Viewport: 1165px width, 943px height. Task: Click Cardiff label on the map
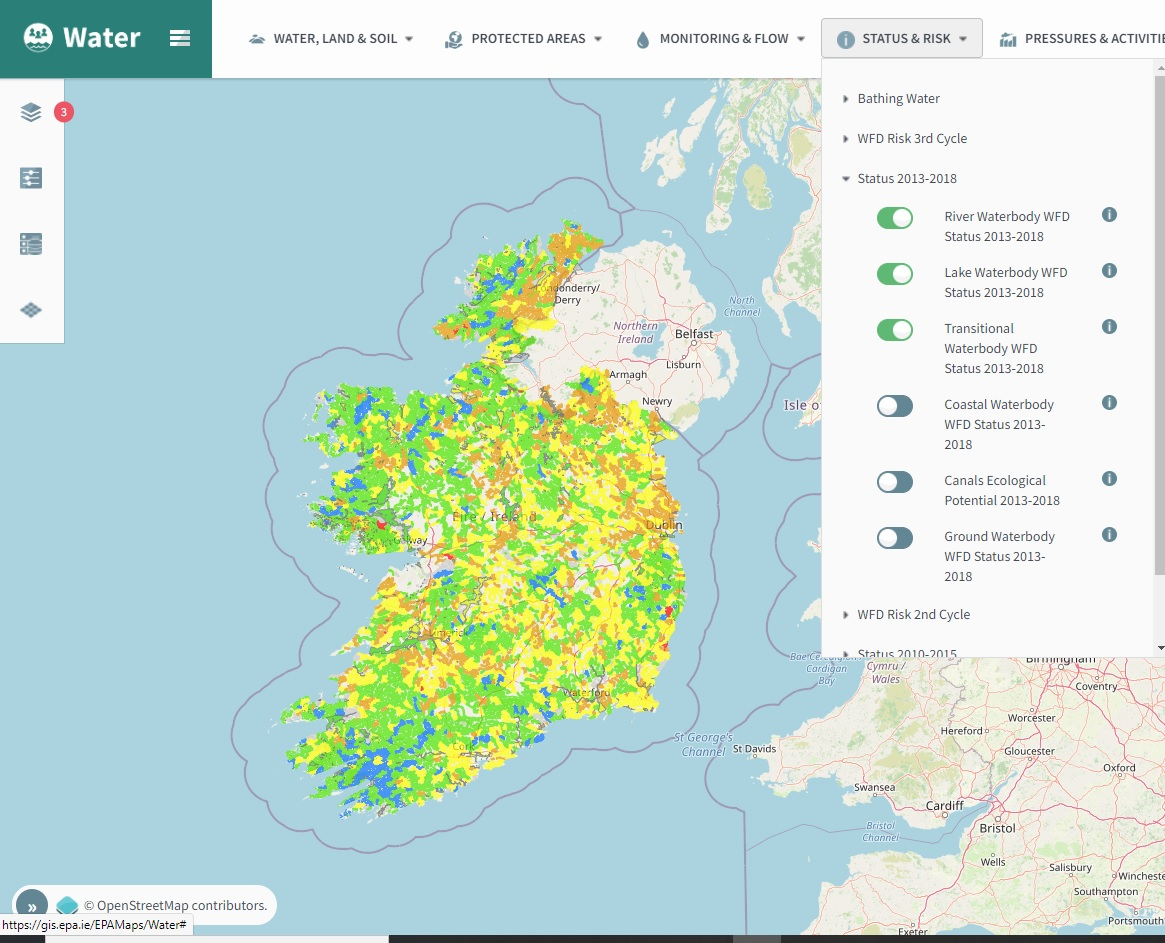pos(944,806)
